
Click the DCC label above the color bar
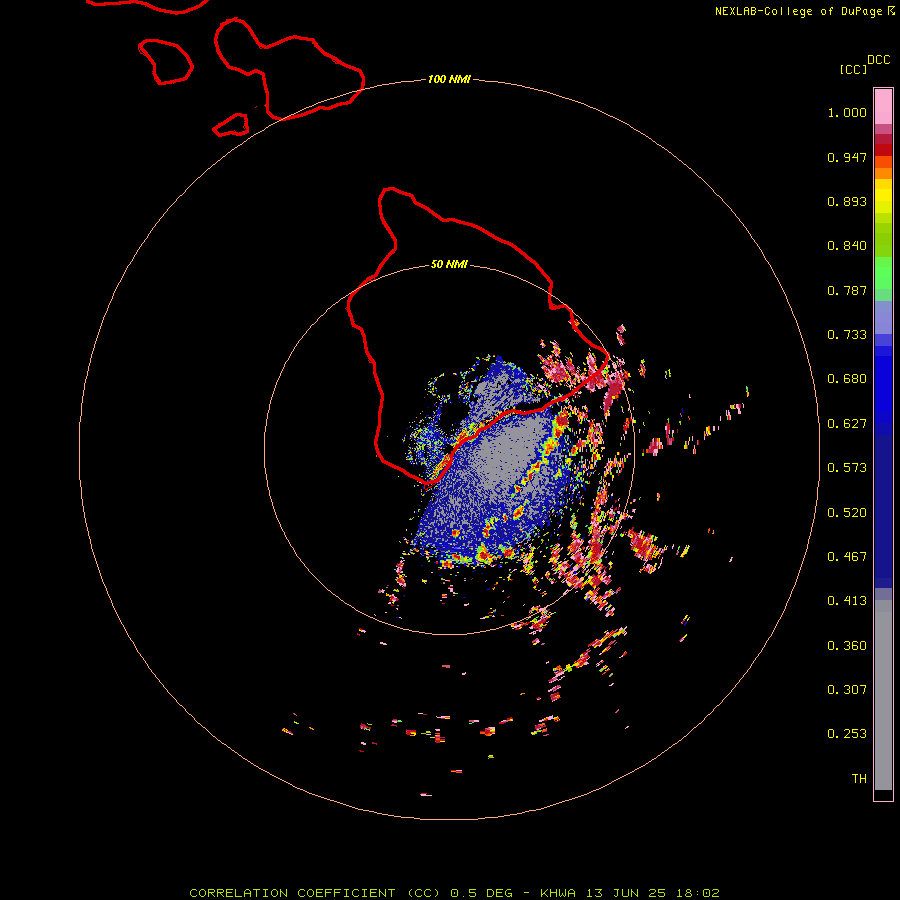point(878,60)
